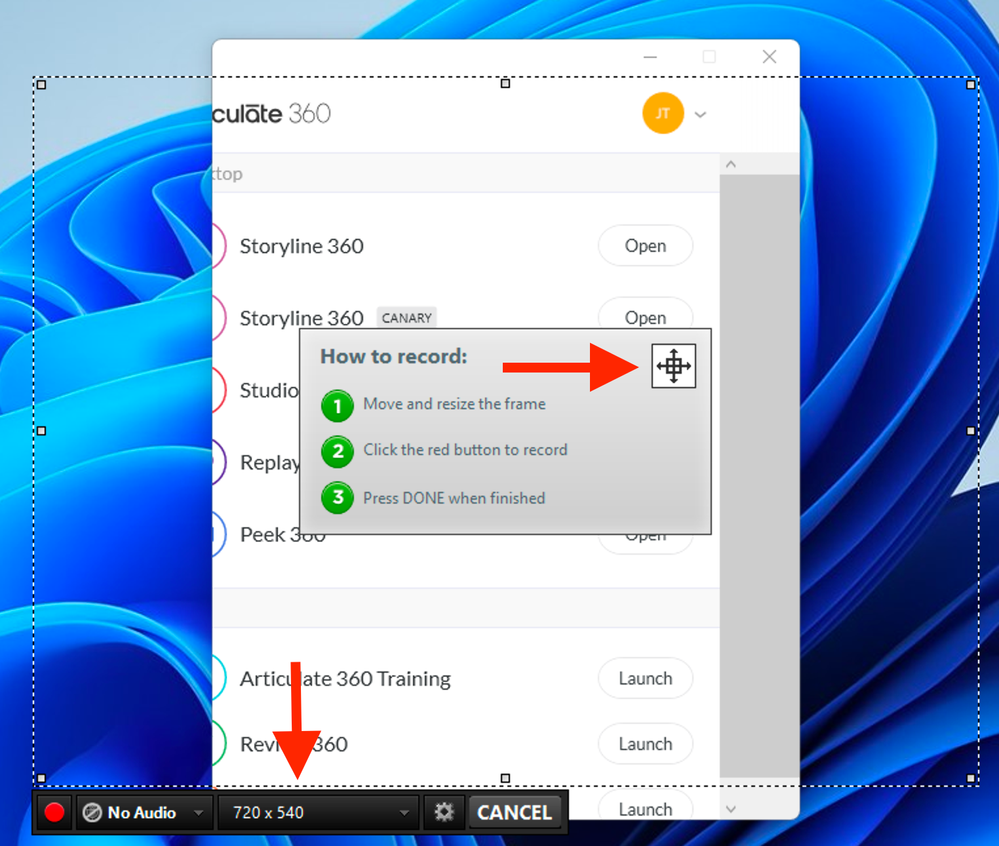Click the right-middle frame resize handle
This screenshot has width=999, height=846.
point(970,431)
